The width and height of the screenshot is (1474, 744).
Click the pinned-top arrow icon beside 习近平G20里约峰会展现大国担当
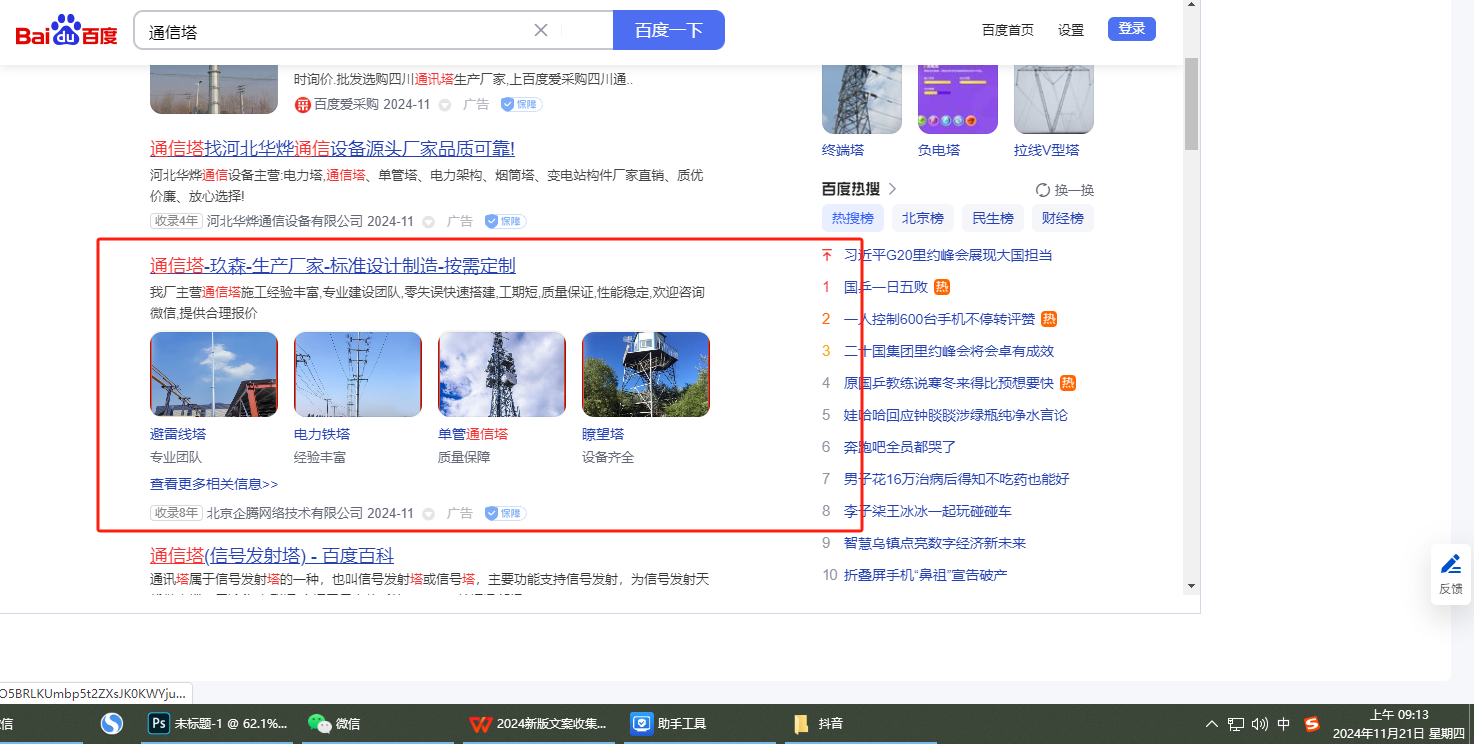point(826,255)
